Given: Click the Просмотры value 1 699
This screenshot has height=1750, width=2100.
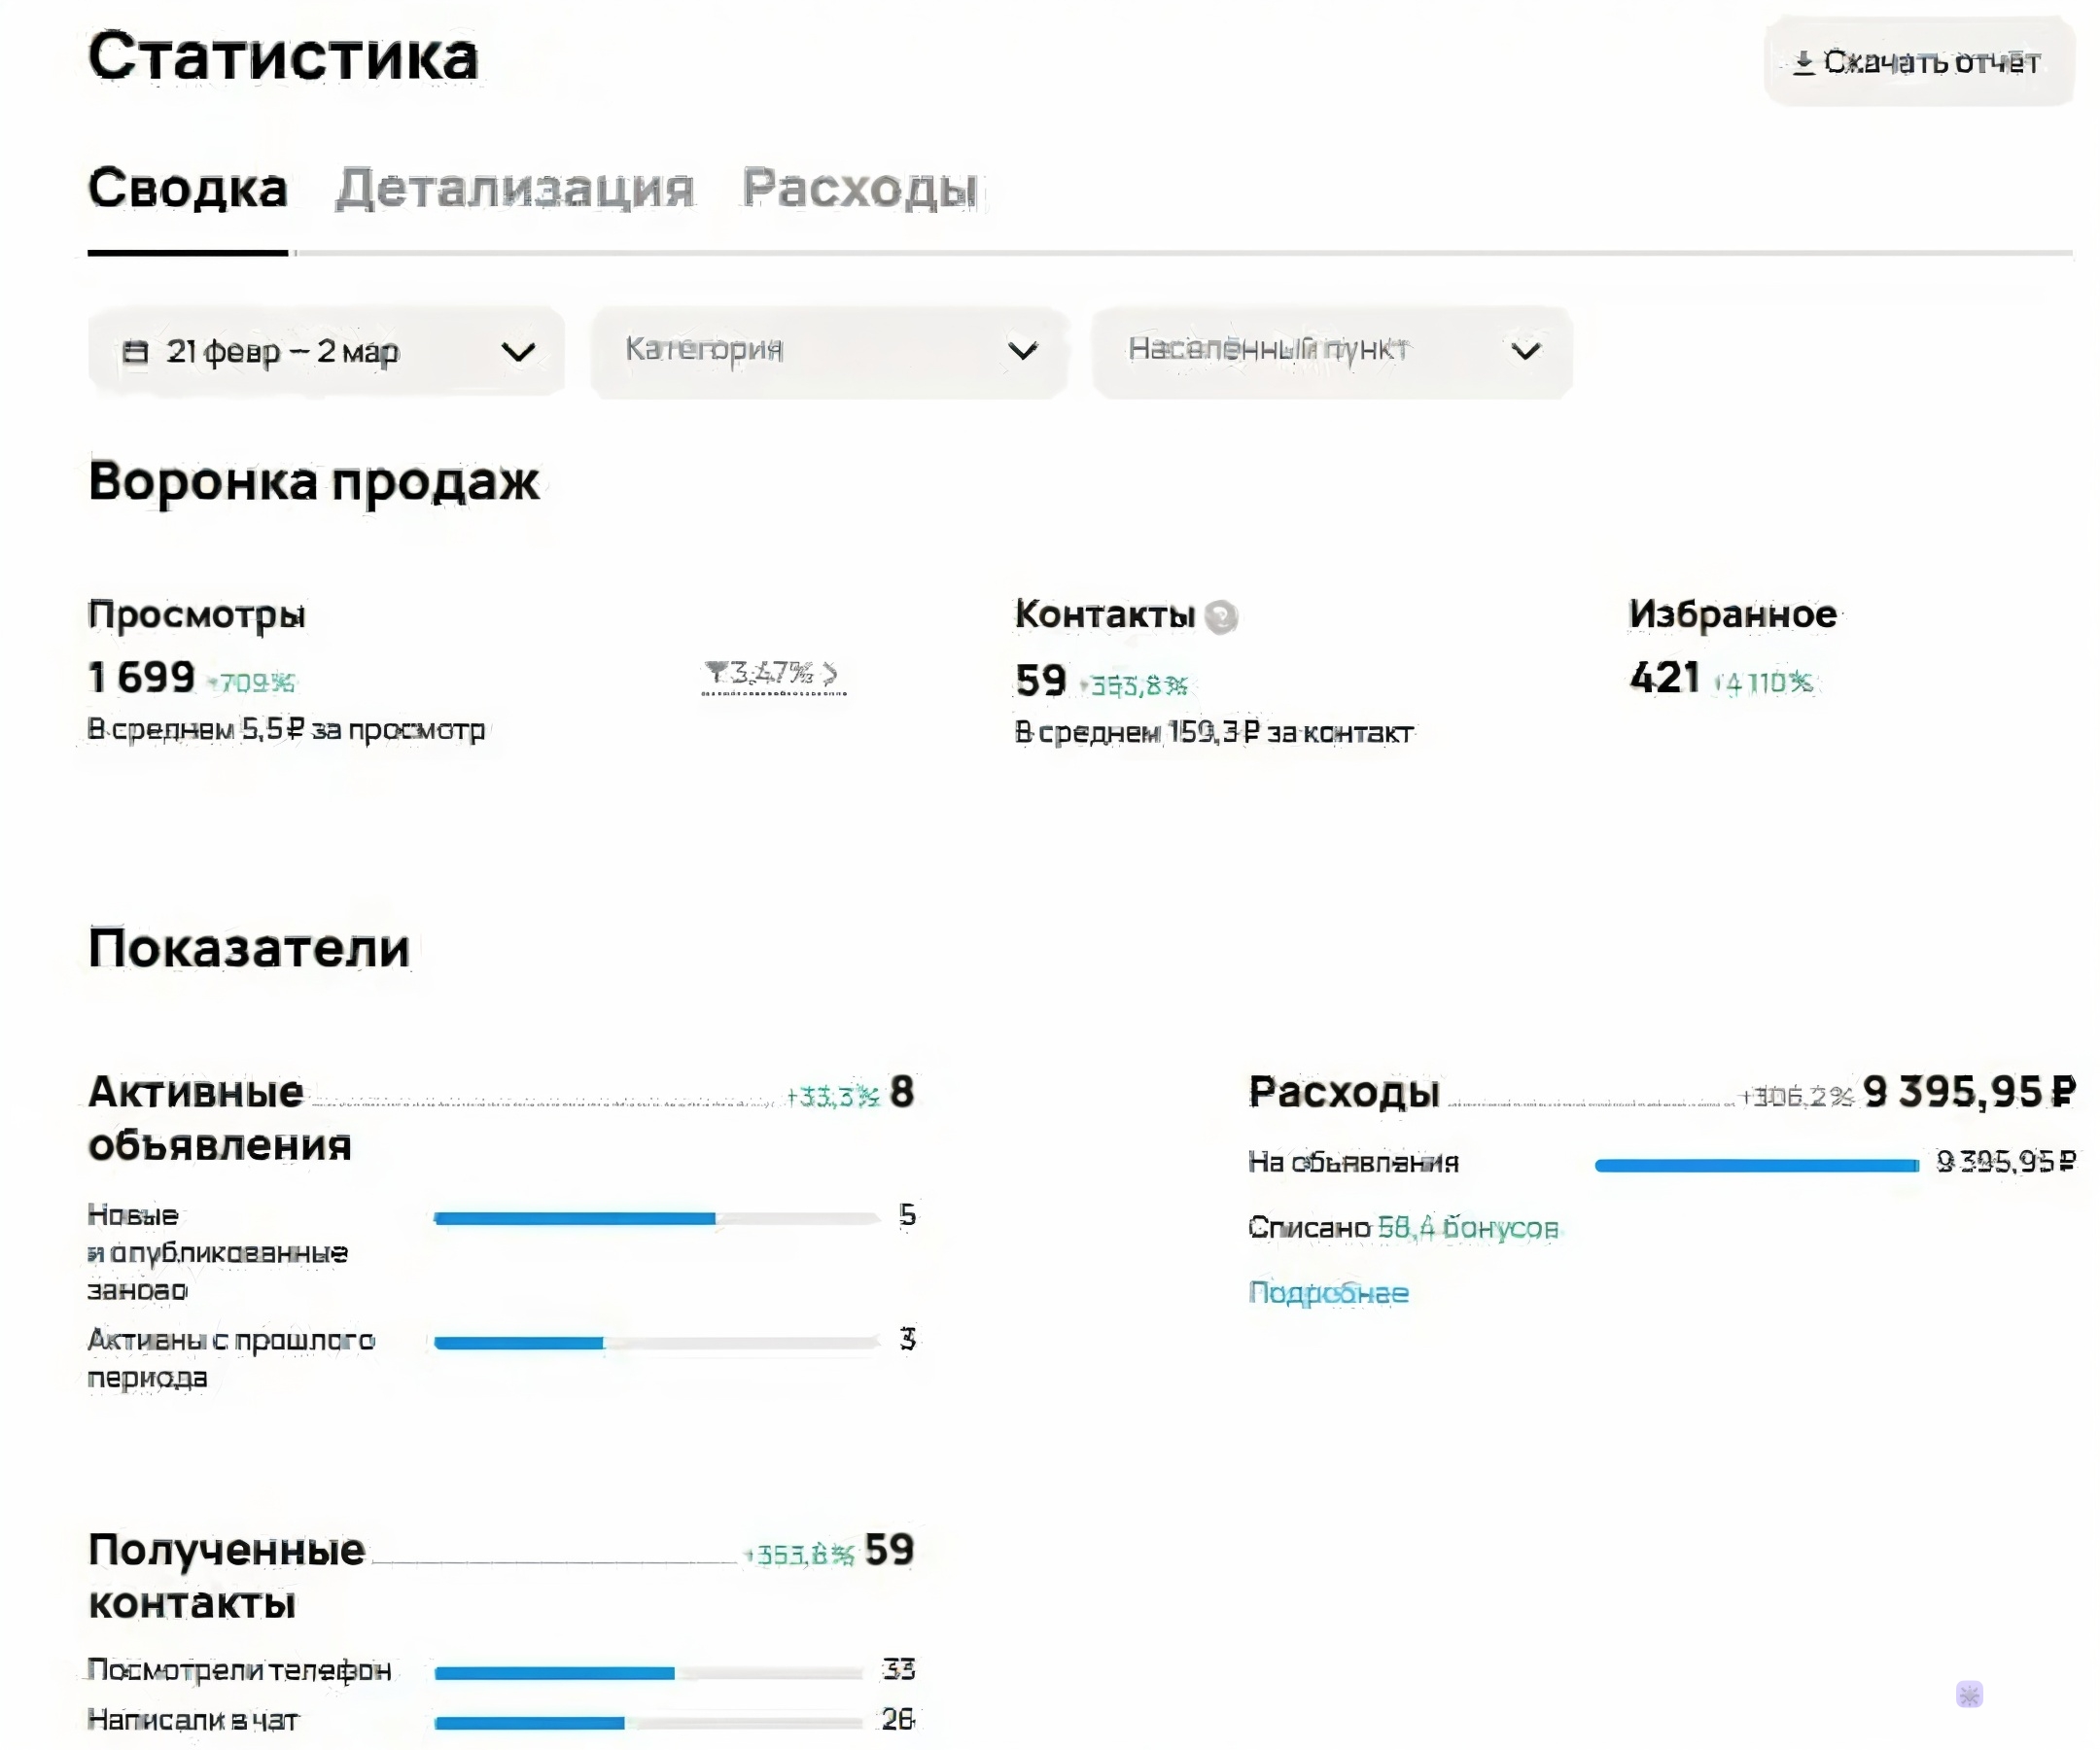Looking at the screenshot, I should pyautogui.click(x=141, y=677).
